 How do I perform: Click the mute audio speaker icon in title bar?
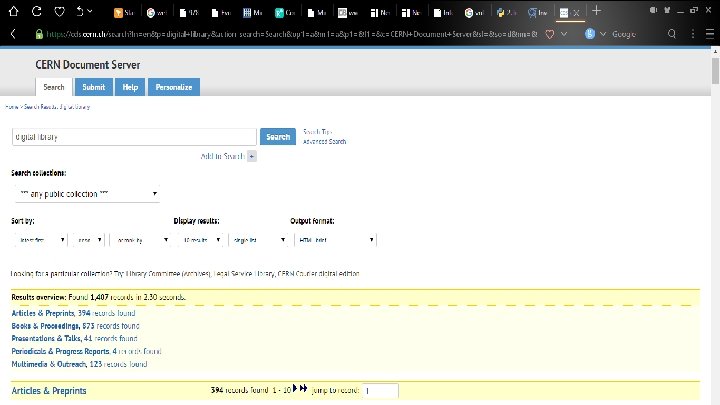[653, 10]
